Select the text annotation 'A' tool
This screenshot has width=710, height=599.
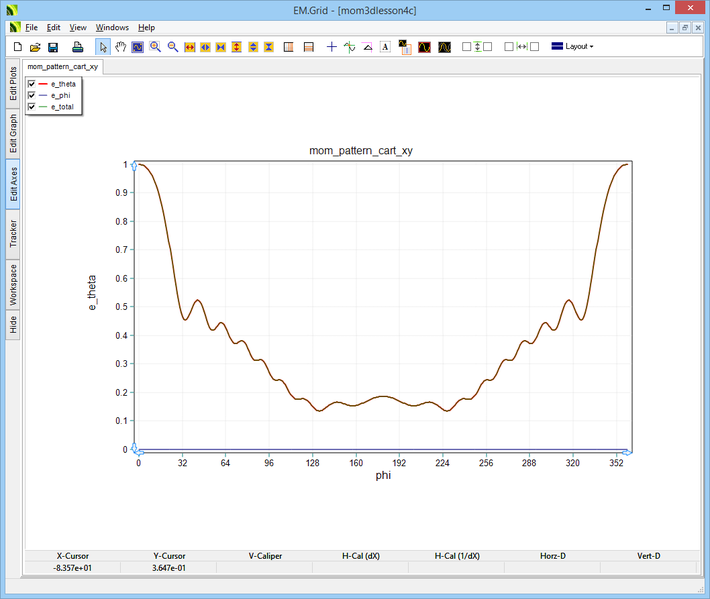point(385,47)
